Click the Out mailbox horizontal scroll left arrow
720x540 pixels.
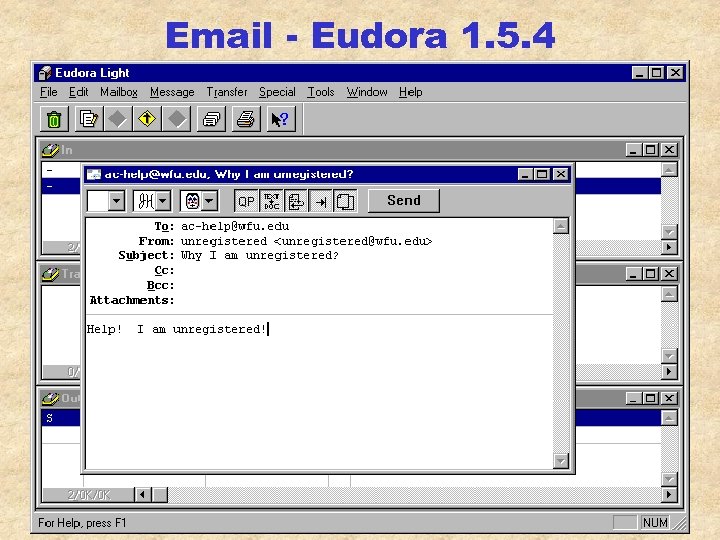(142, 495)
